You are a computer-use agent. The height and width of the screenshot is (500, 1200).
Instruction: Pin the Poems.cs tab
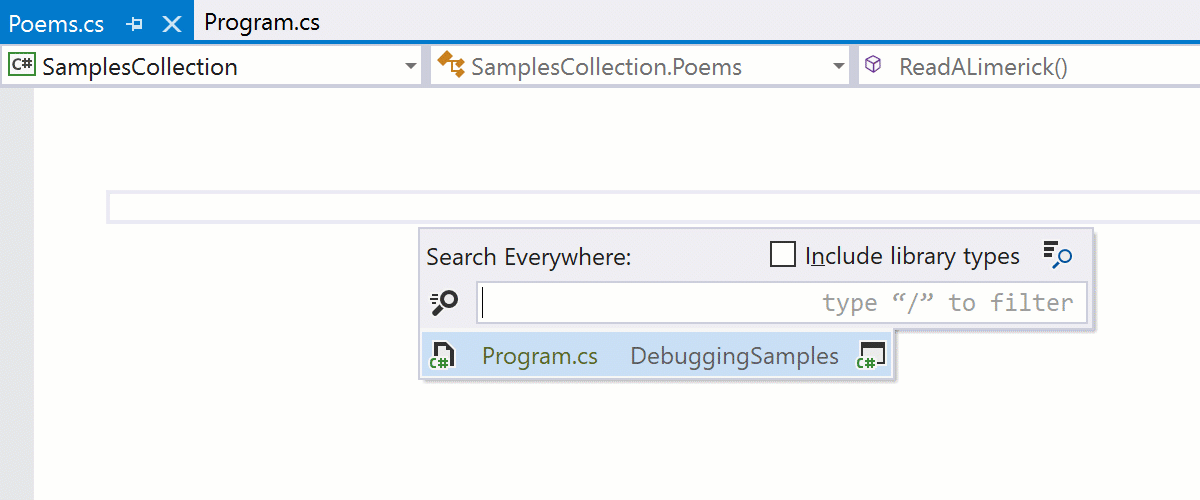click(x=135, y=23)
